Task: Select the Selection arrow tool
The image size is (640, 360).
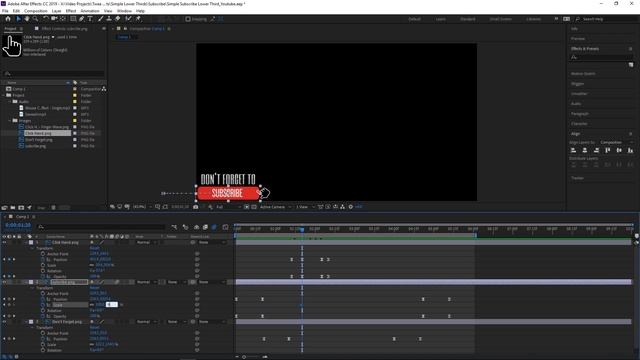Action: [x=18, y=19]
